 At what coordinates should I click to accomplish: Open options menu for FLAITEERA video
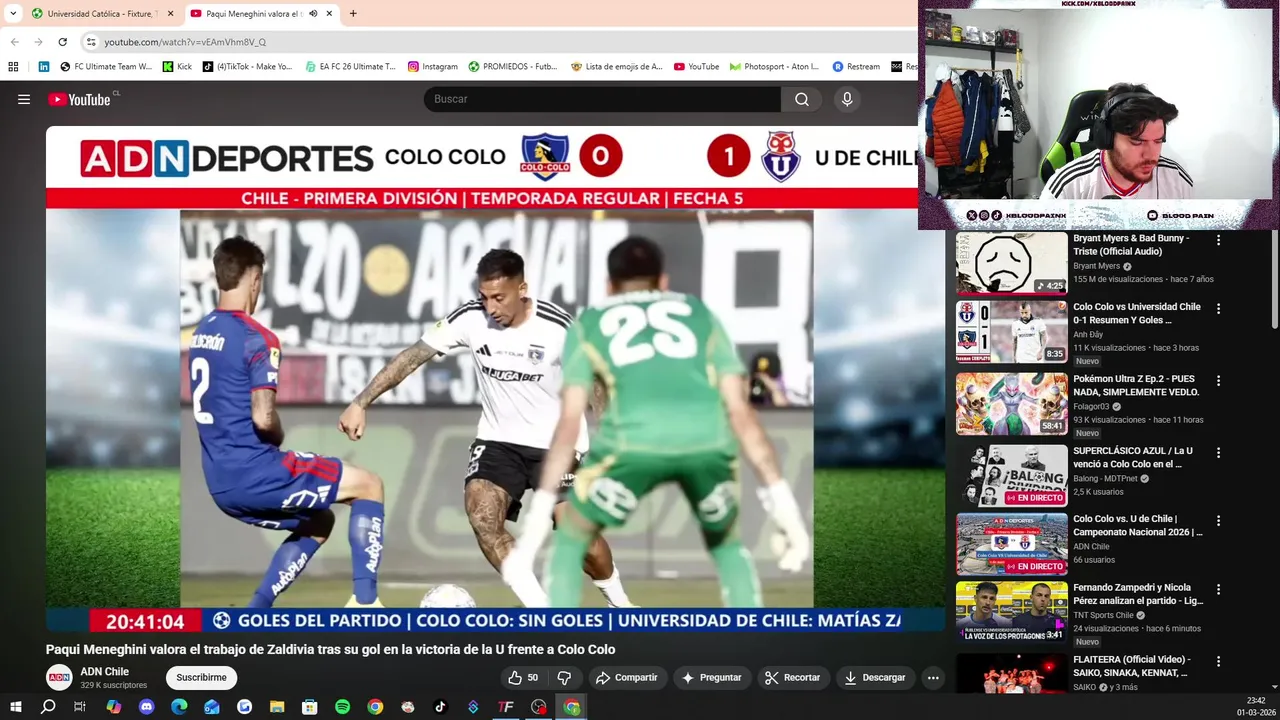pyautogui.click(x=1218, y=662)
